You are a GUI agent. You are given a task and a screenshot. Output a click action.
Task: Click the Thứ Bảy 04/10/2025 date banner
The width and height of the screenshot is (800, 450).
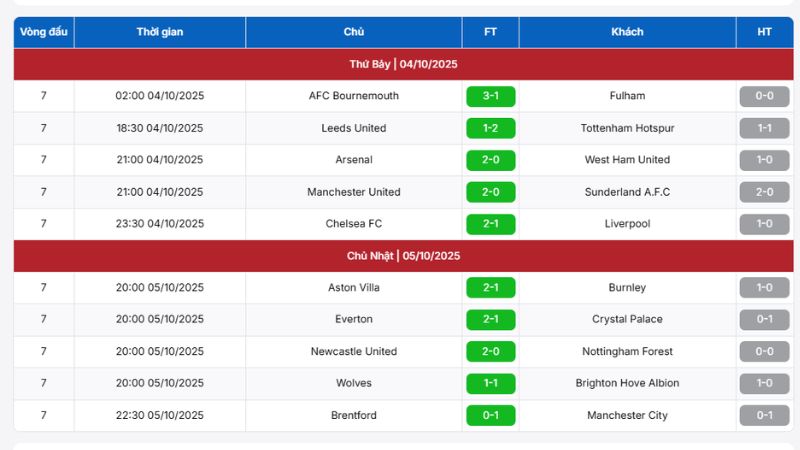click(x=403, y=64)
